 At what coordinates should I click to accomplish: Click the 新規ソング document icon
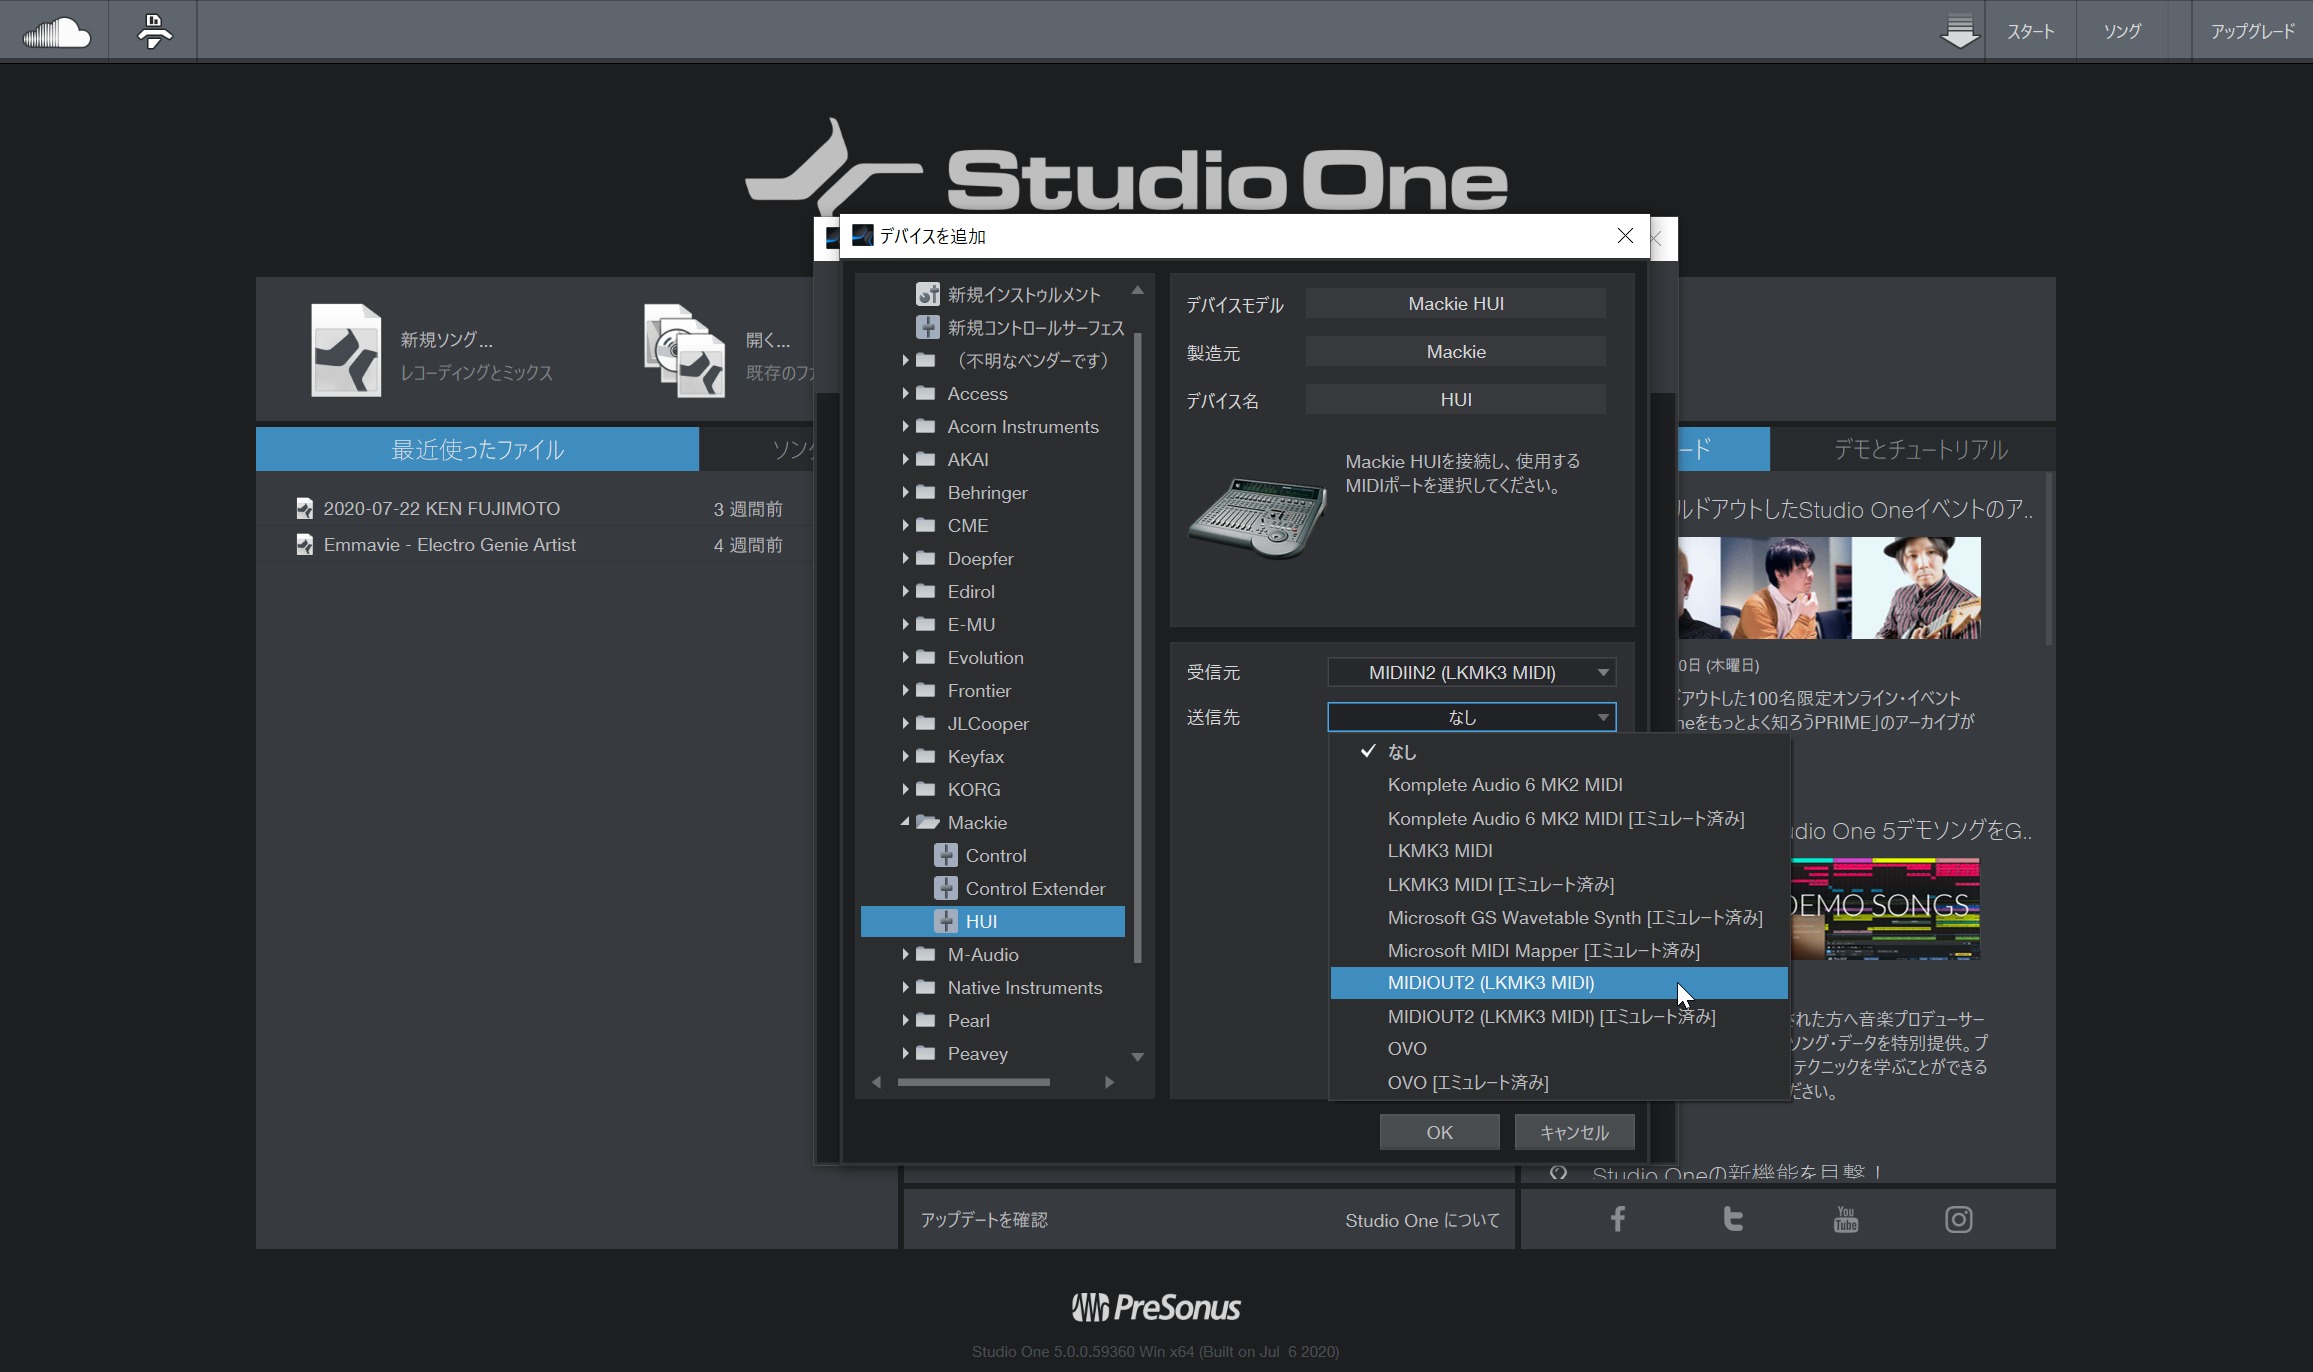[346, 351]
